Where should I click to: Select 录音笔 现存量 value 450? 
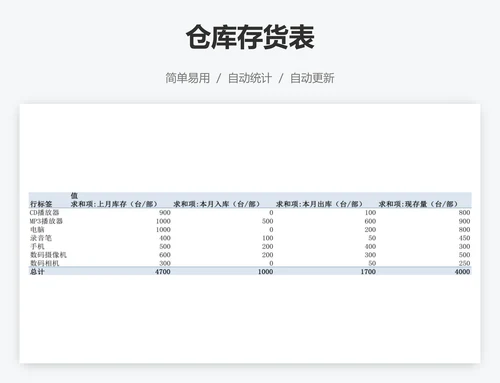coord(464,238)
